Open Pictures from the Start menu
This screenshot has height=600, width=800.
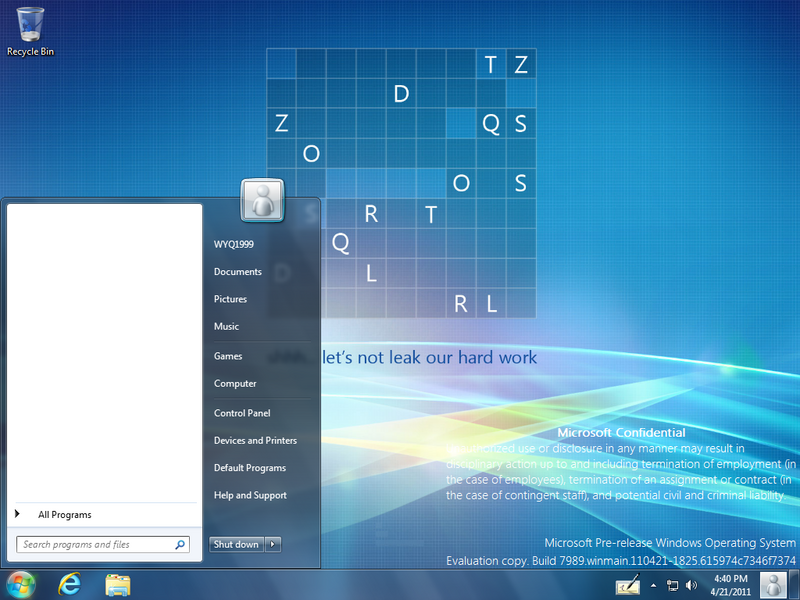click(230, 299)
